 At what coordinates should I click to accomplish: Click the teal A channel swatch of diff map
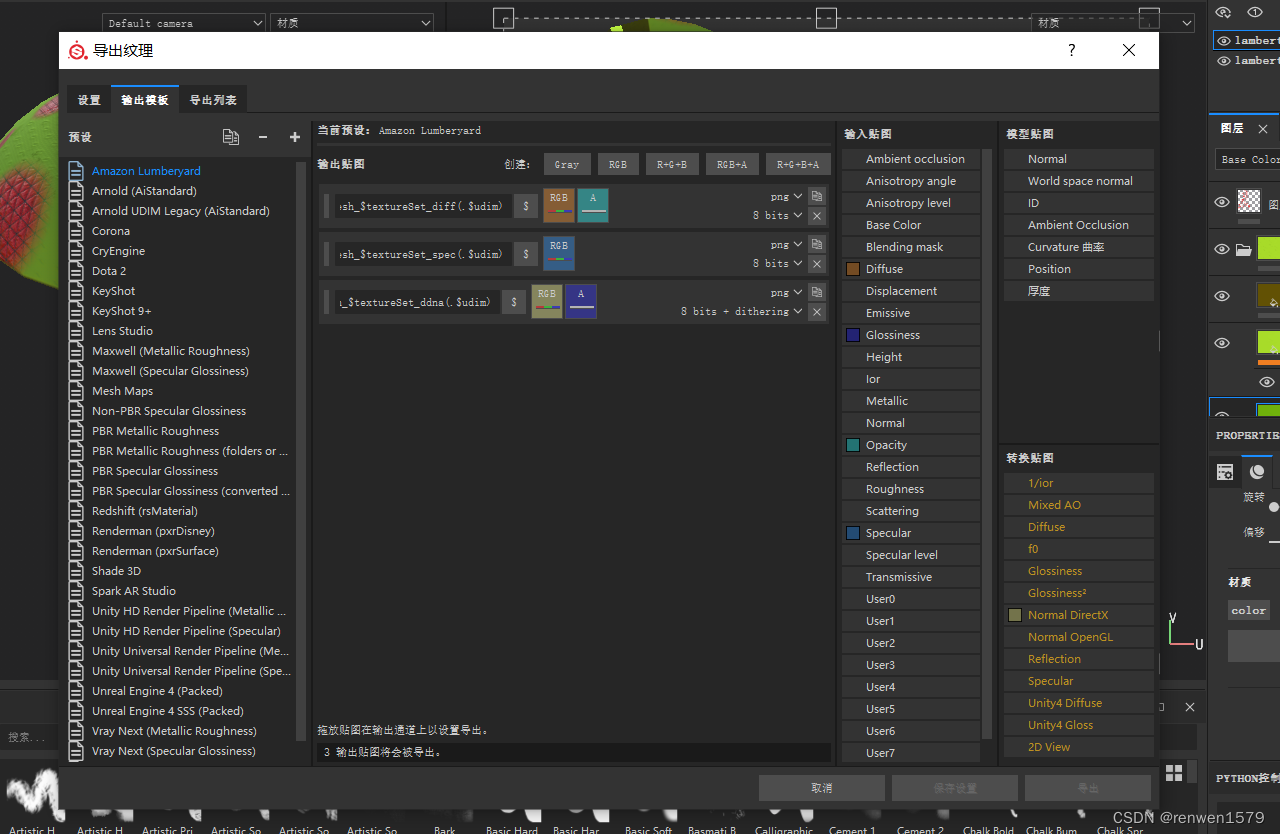pos(593,205)
